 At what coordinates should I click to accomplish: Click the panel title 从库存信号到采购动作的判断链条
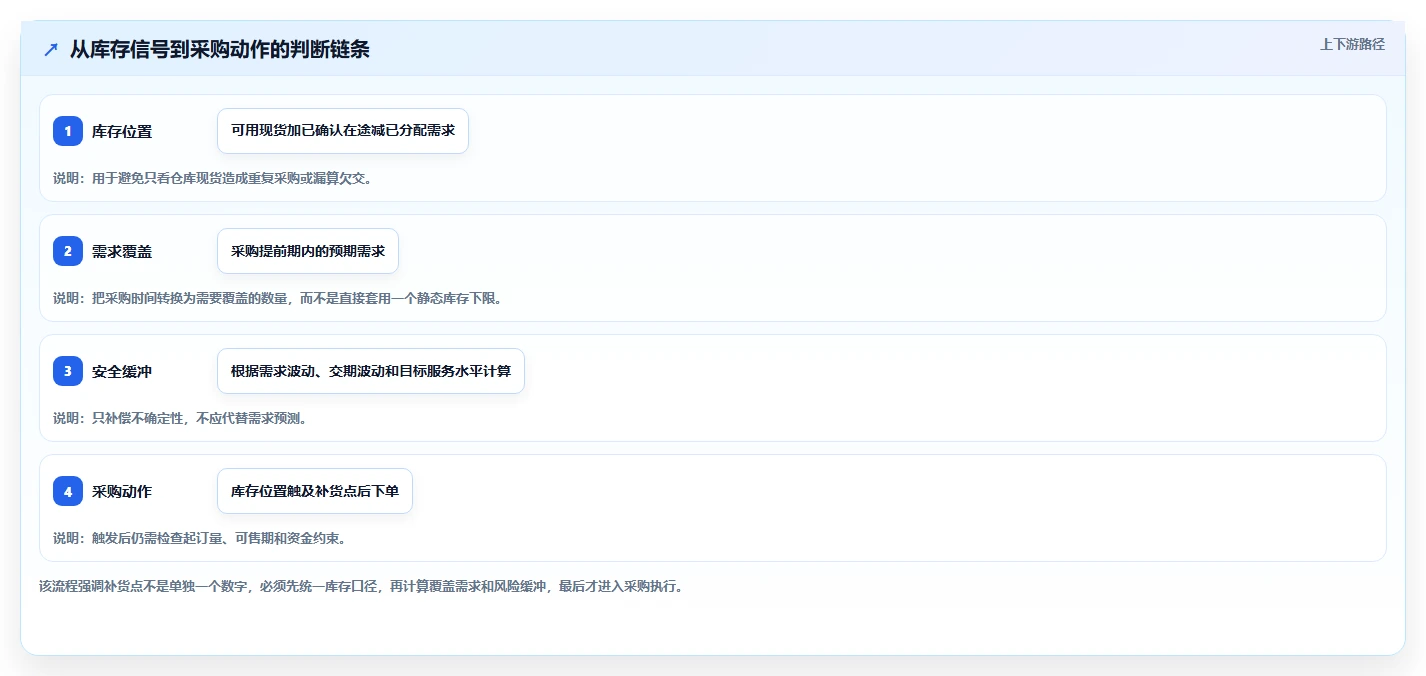click(220, 49)
